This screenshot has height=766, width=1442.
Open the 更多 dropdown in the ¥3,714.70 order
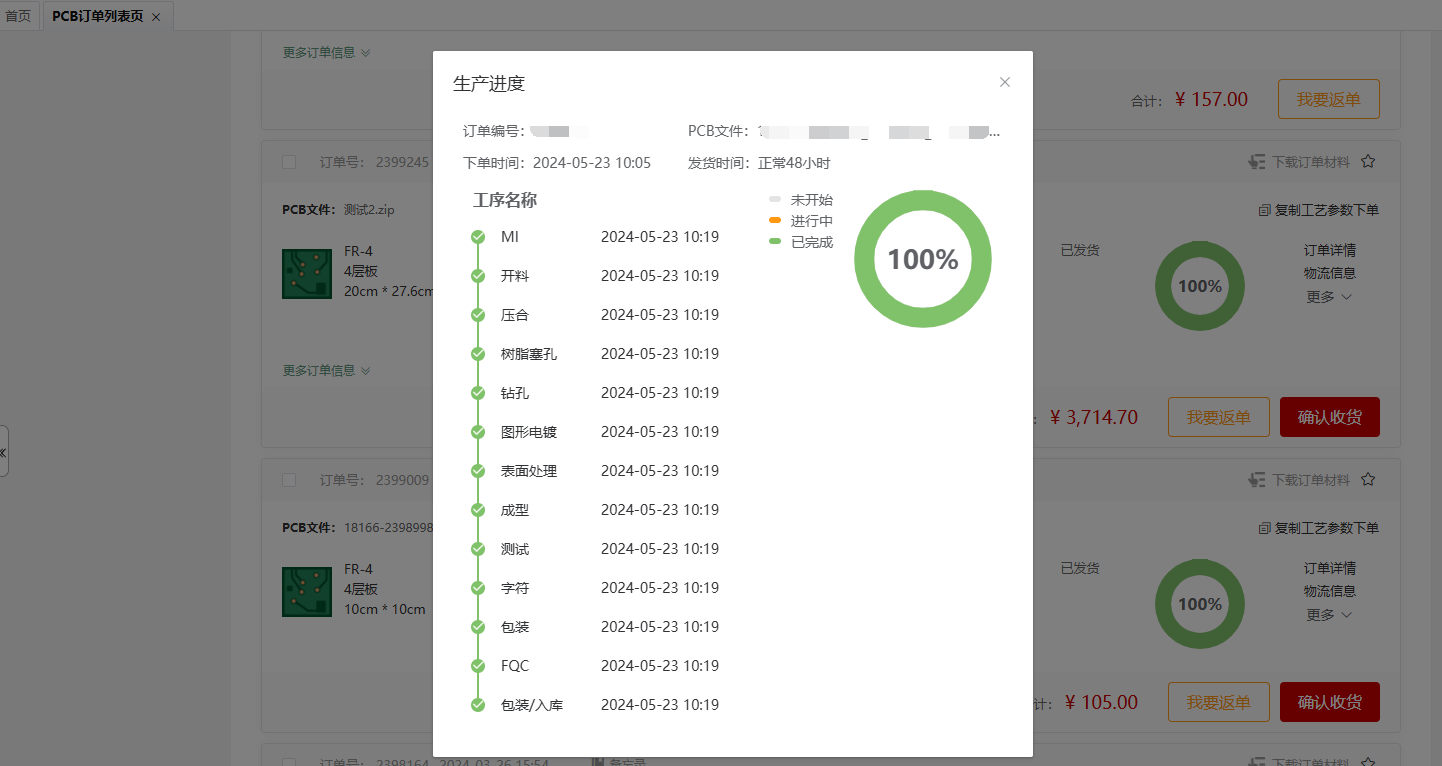1329,297
